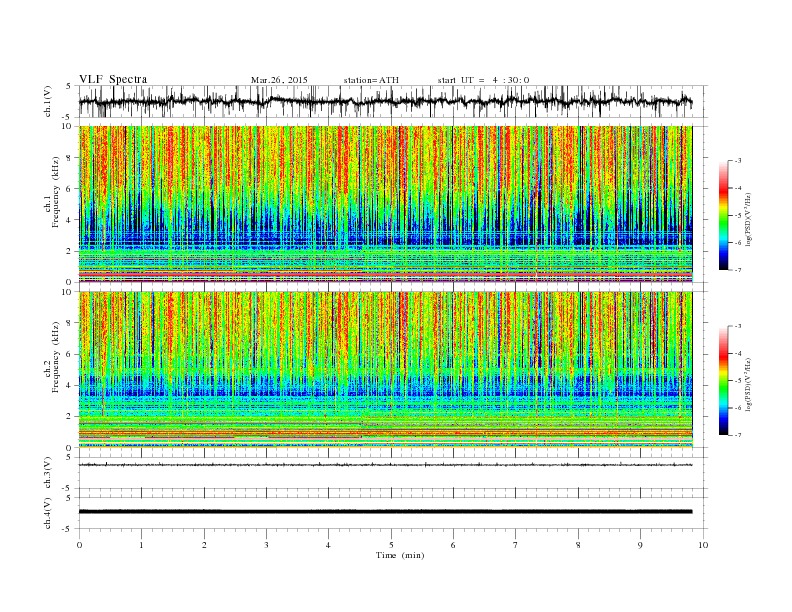The height and width of the screenshot is (612, 792).
Task: Click the time axis tick label "7"
Action: click(x=515, y=545)
